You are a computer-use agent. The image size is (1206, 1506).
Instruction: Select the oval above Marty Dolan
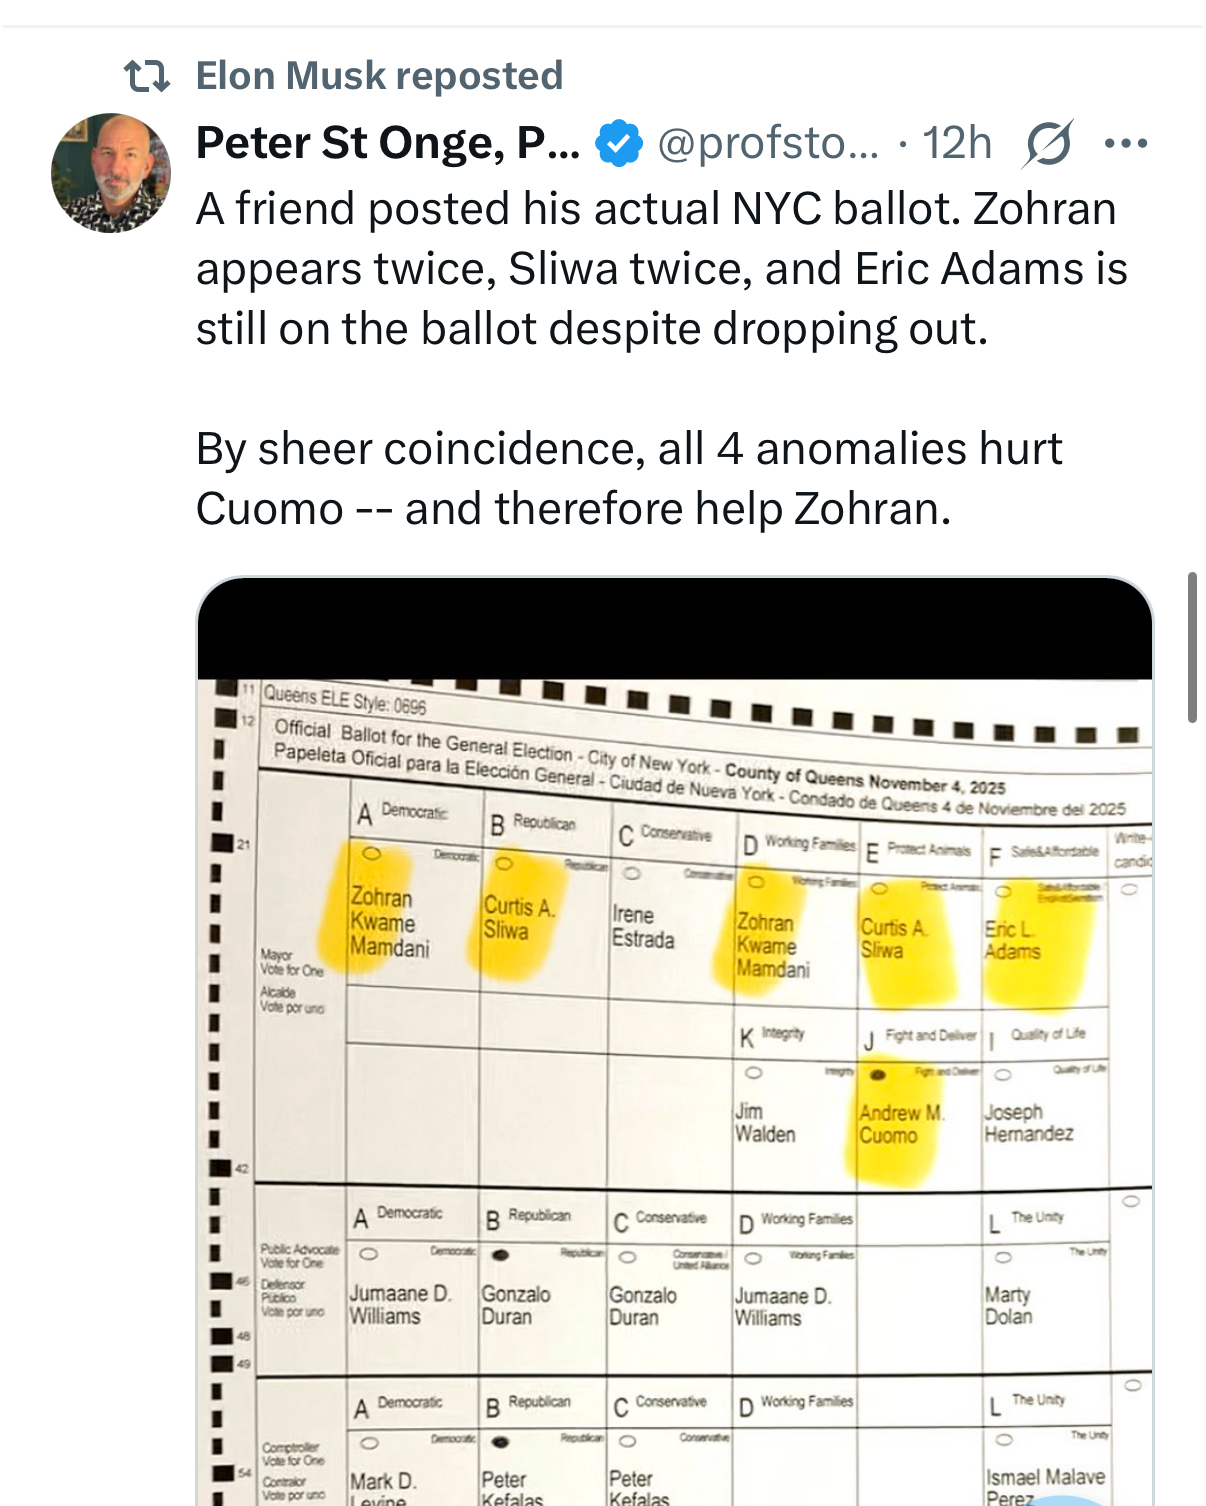pos(1003,1257)
